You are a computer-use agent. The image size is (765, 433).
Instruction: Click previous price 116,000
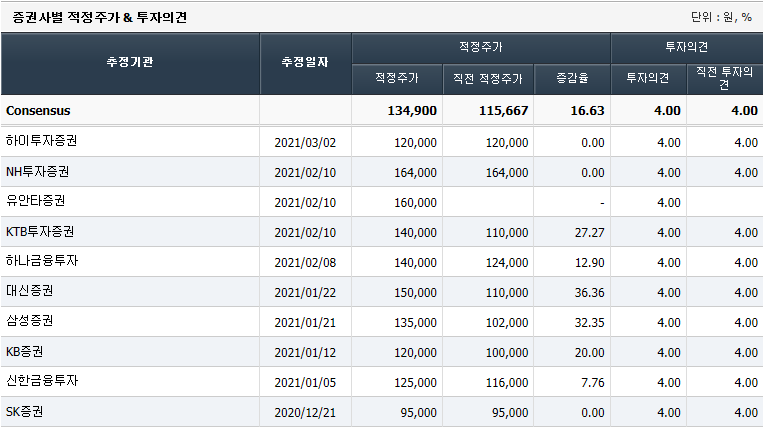click(507, 383)
